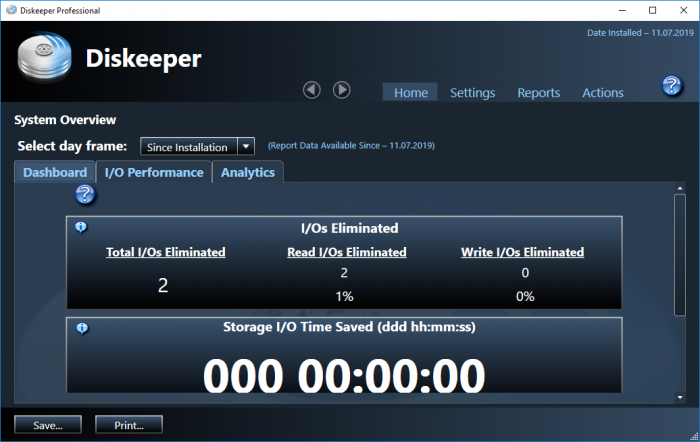Click the Print... button
This screenshot has width=700, height=442.
(x=129, y=425)
